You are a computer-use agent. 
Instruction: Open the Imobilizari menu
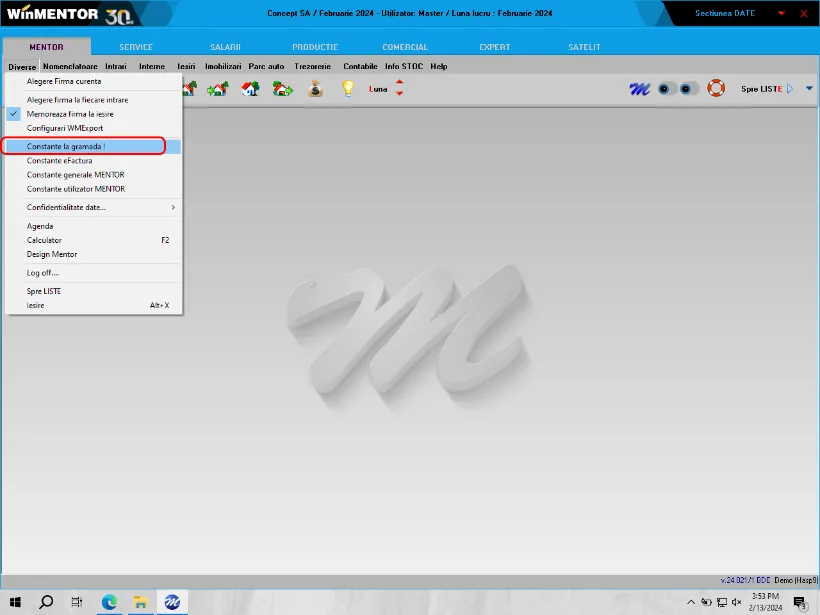pos(223,66)
